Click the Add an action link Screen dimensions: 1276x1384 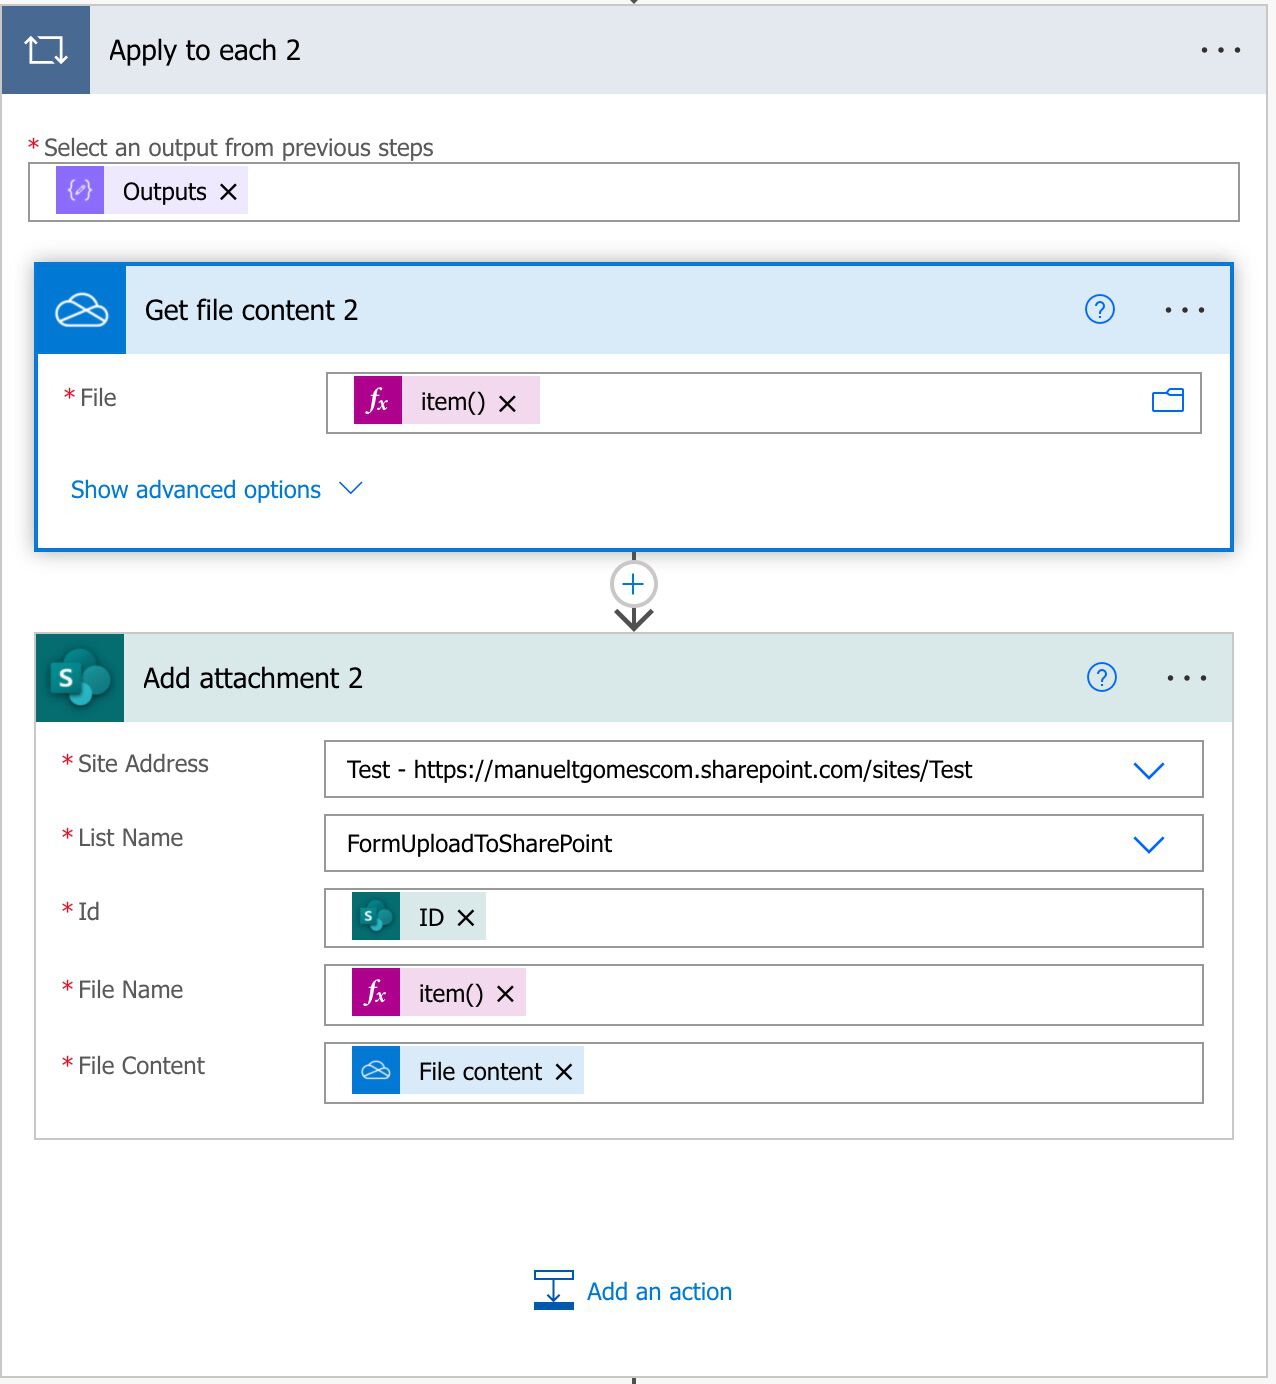tap(659, 1291)
